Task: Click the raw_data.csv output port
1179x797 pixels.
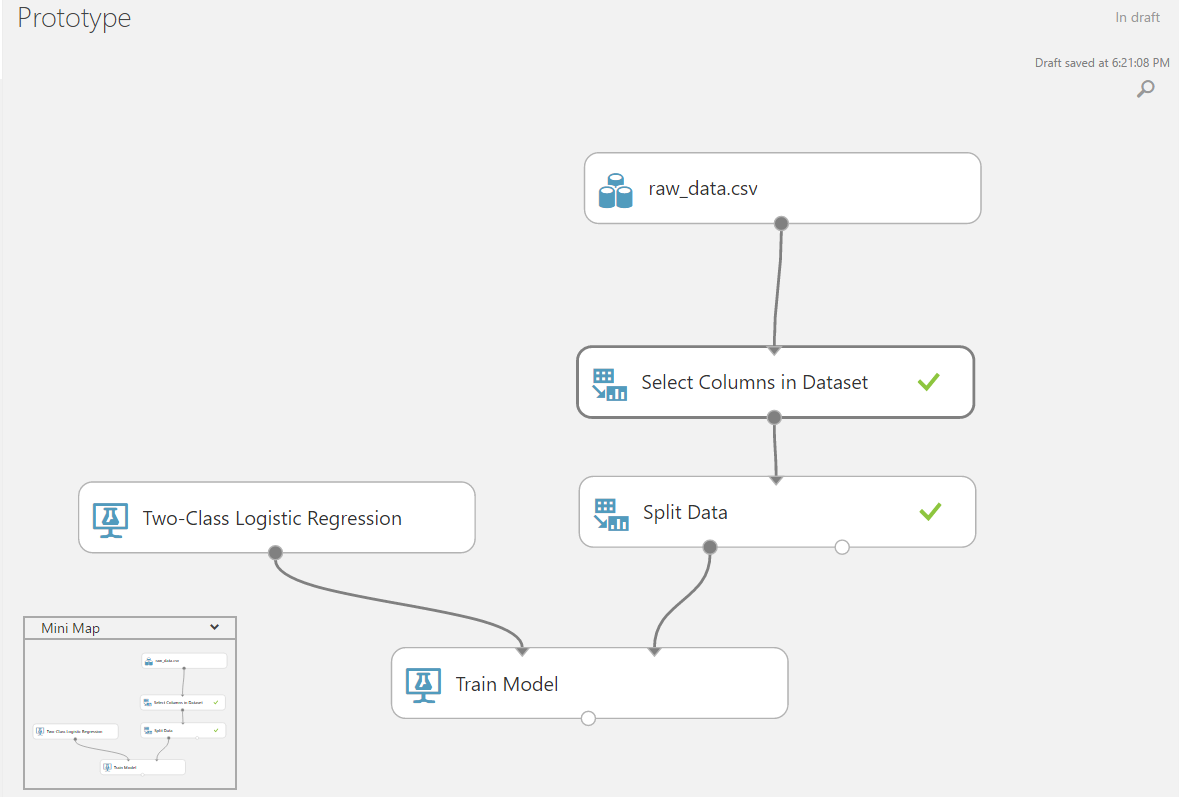Action: [x=782, y=223]
